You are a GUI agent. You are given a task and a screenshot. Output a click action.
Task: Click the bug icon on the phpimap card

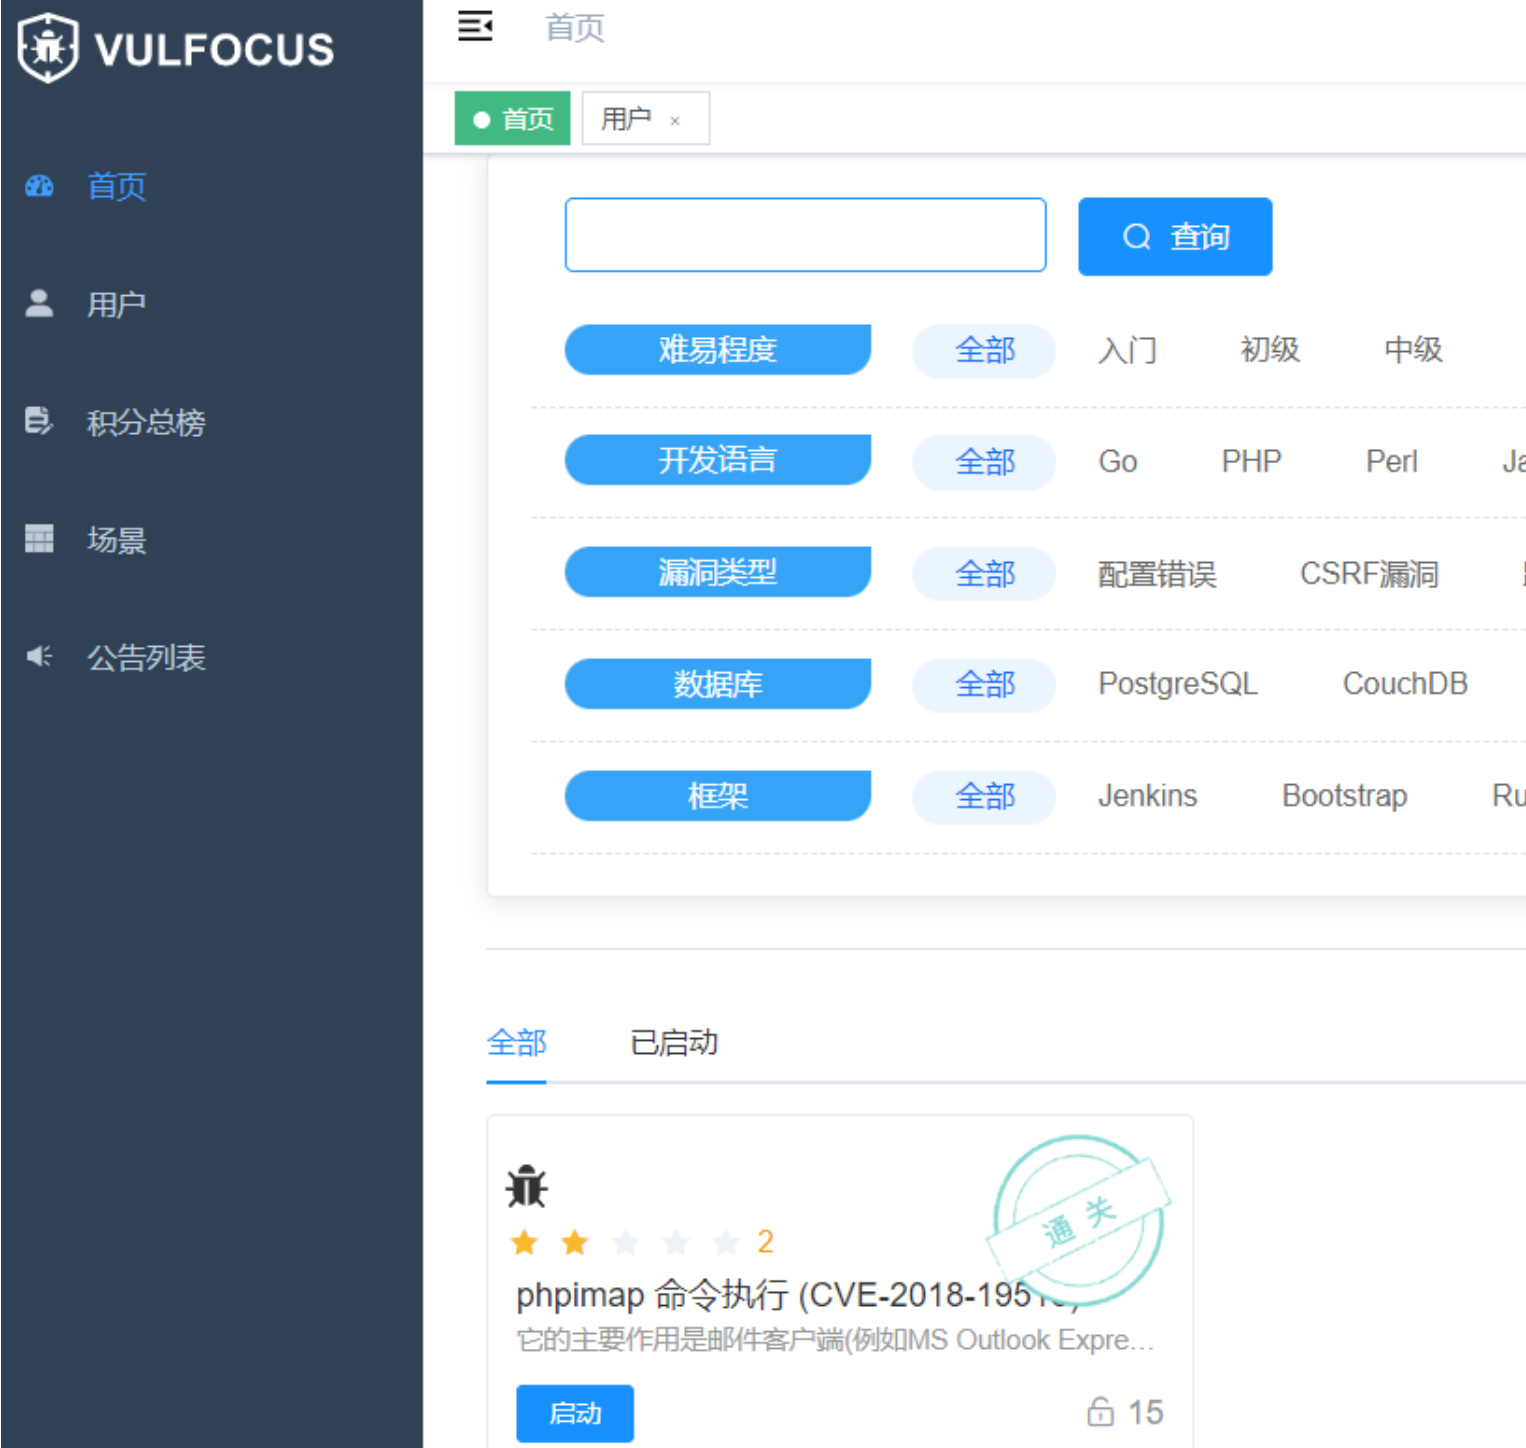(526, 1187)
